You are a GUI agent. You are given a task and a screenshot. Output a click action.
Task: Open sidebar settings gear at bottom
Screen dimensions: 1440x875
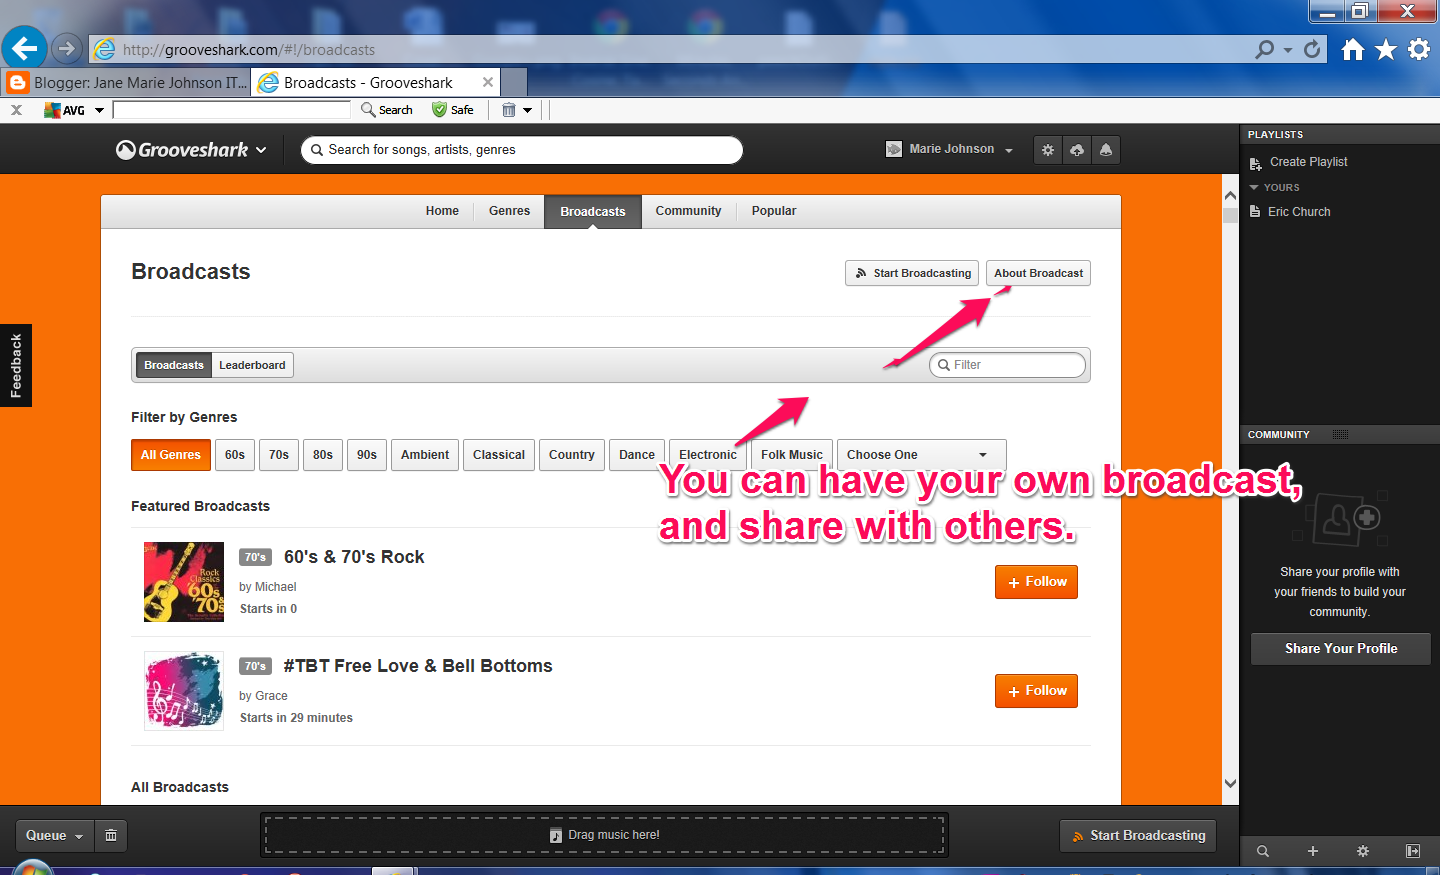(1363, 851)
